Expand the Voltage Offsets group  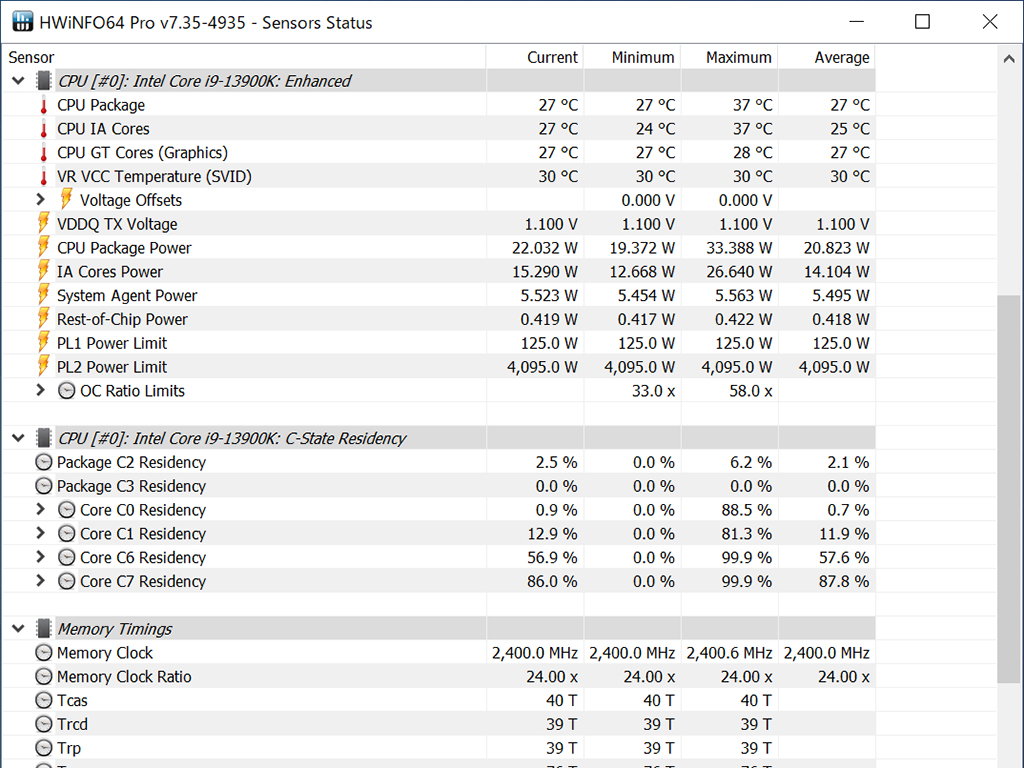tap(40, 200)
